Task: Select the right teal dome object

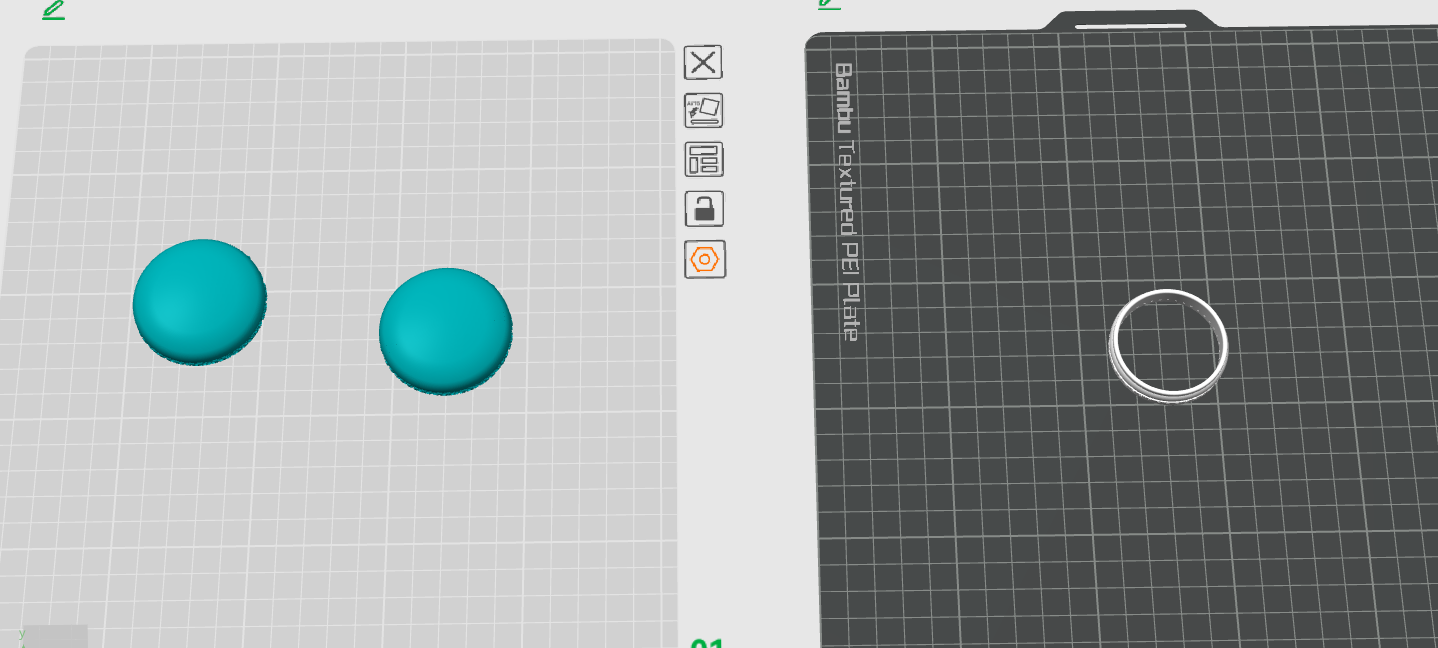Action: pos(446,331)
